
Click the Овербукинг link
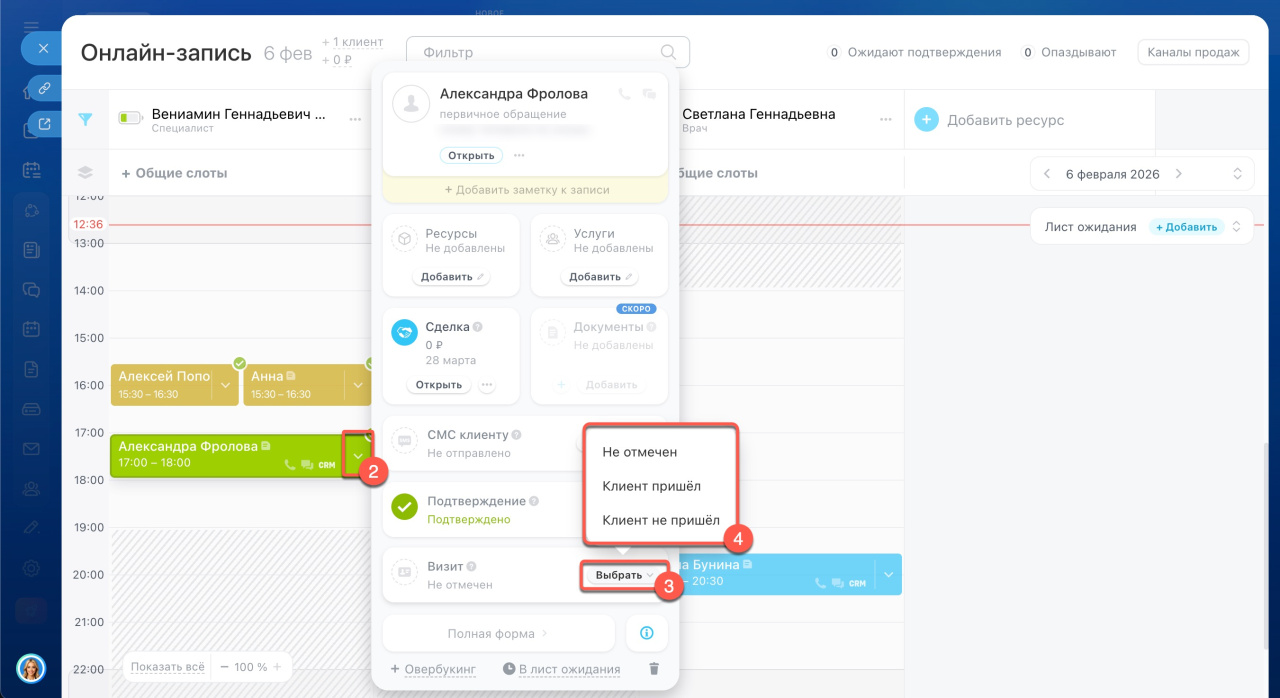pyautogui.click(x=439, y=669)
